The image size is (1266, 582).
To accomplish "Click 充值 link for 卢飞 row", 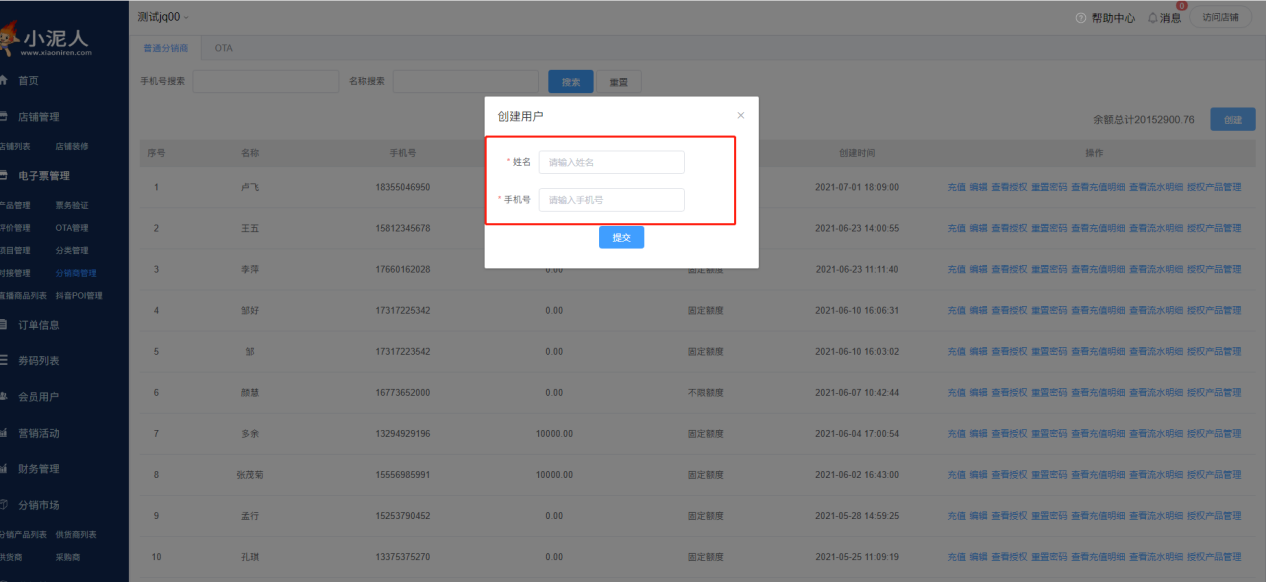I will [x=956, y=187].
